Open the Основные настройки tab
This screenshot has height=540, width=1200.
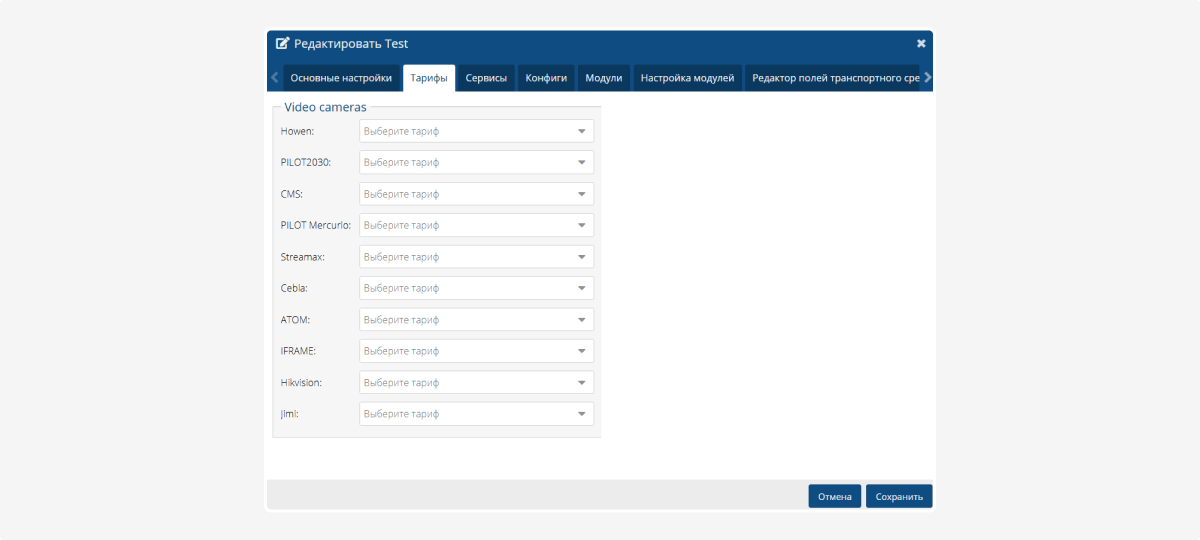coord(341,78)
